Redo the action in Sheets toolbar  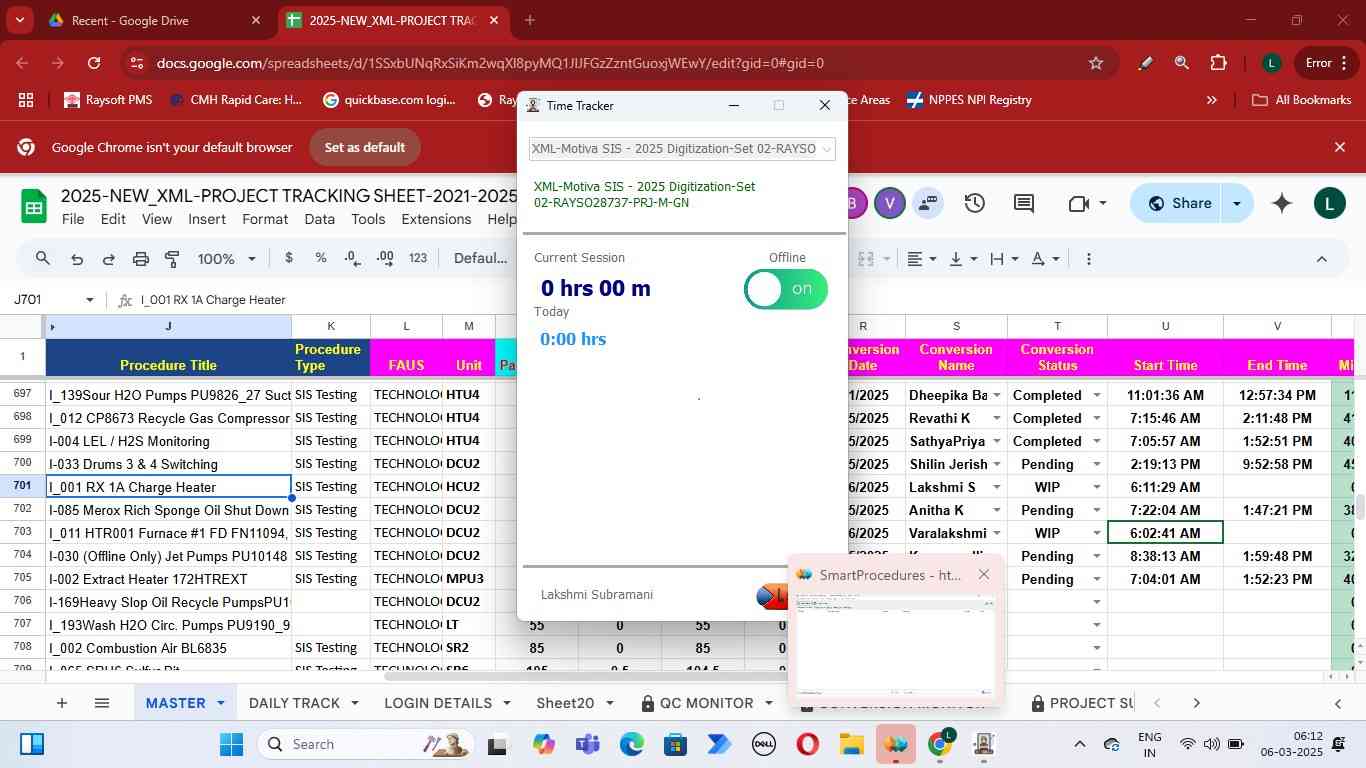[108, 258]
